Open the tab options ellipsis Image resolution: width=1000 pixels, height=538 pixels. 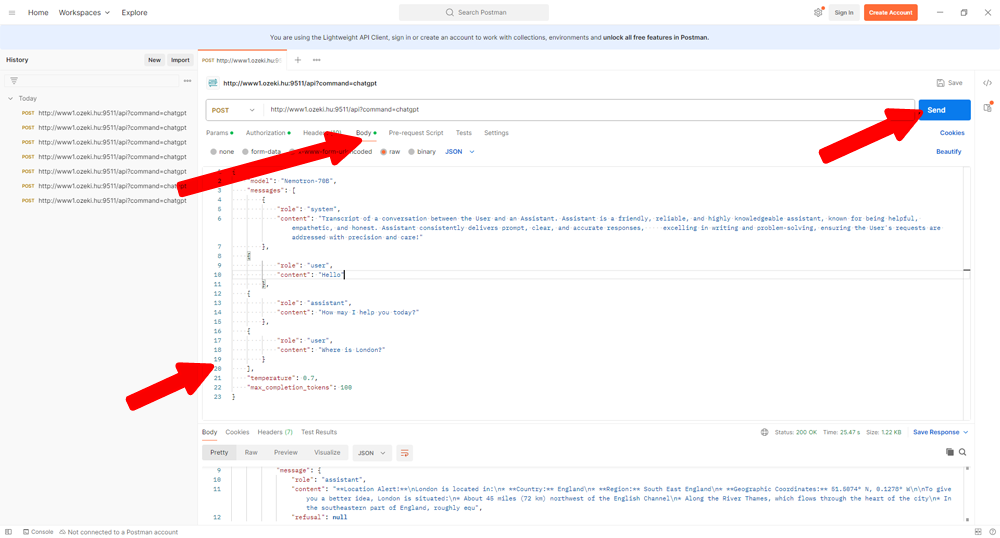pyautogui.click(x=316, y=60)
